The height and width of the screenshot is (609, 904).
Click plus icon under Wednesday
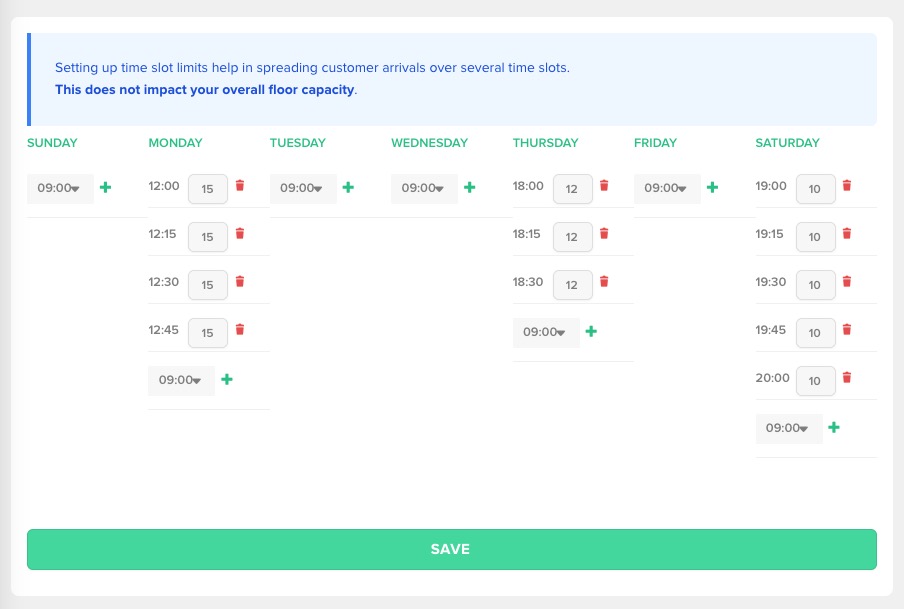(x=470, y=187)
